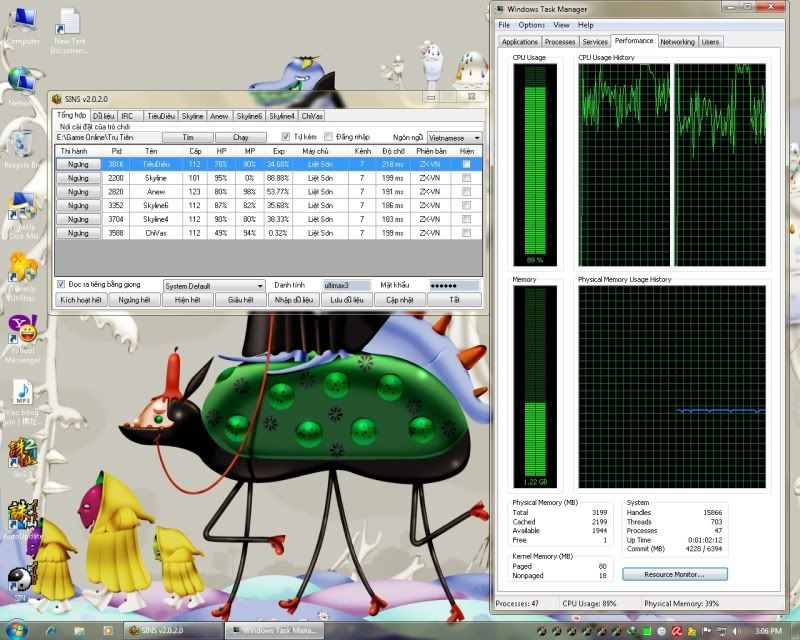Open the ChiVas character tab
800x640 pixels.
pos(312,116)
